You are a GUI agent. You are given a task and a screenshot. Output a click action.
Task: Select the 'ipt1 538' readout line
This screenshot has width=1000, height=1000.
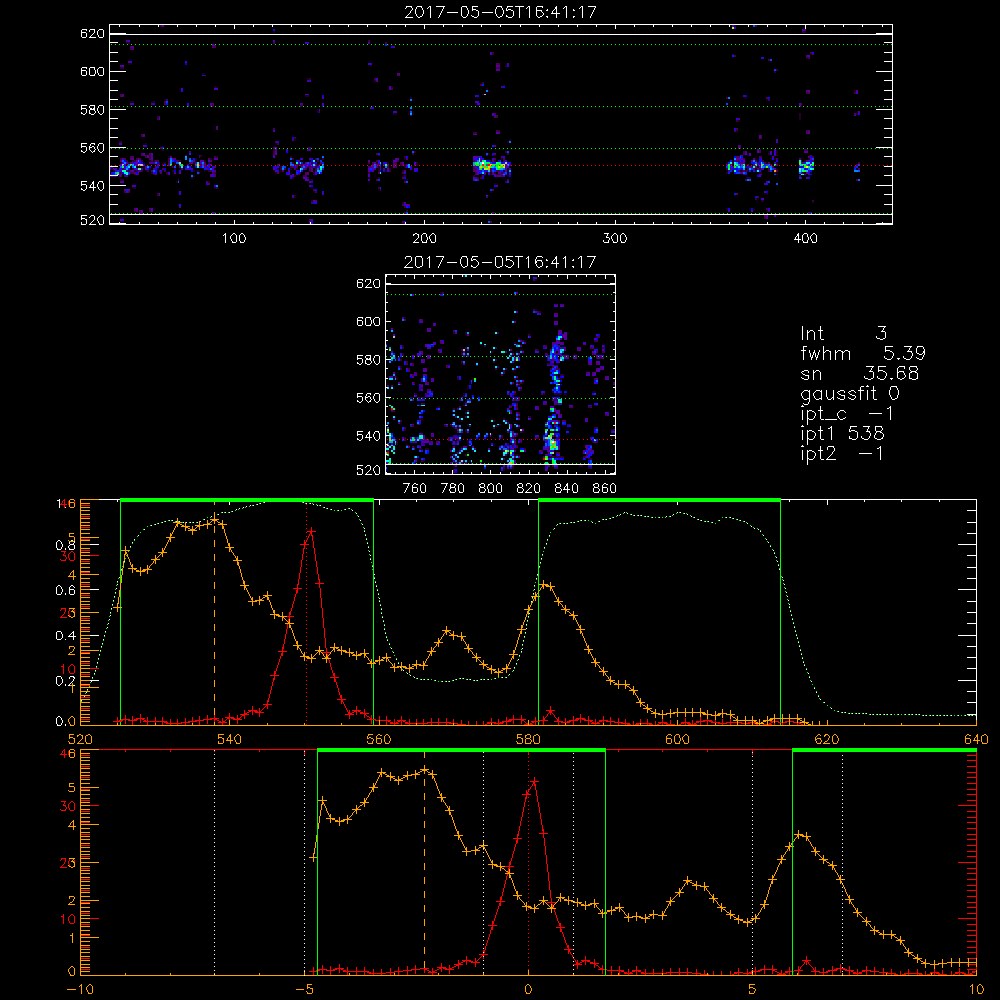click(x=842, y=434)
